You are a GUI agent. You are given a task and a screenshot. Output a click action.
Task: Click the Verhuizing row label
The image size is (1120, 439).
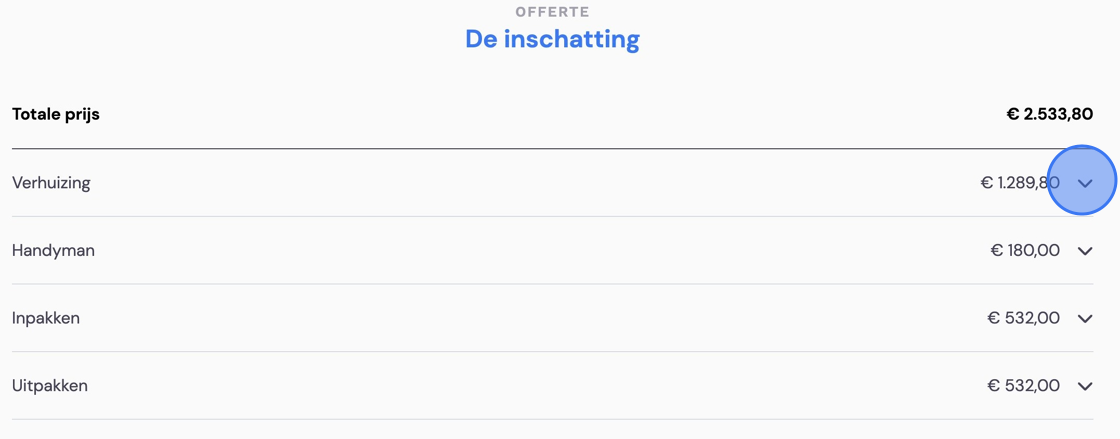pyautogui.click(x=51, y=183)
